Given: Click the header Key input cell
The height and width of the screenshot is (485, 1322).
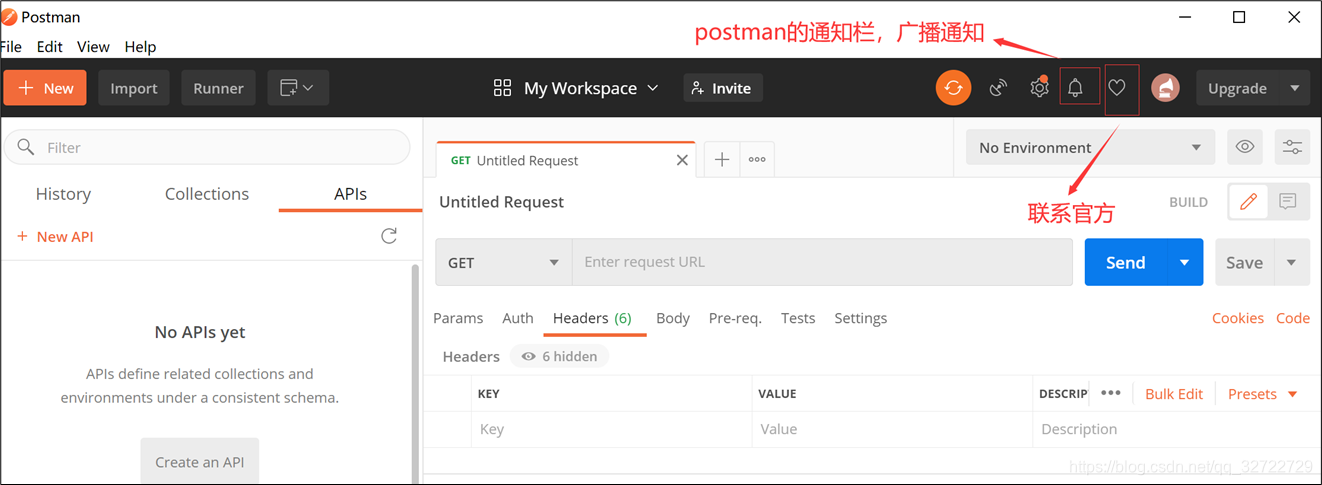Looking at the screenshot, I should click(611, 429).
